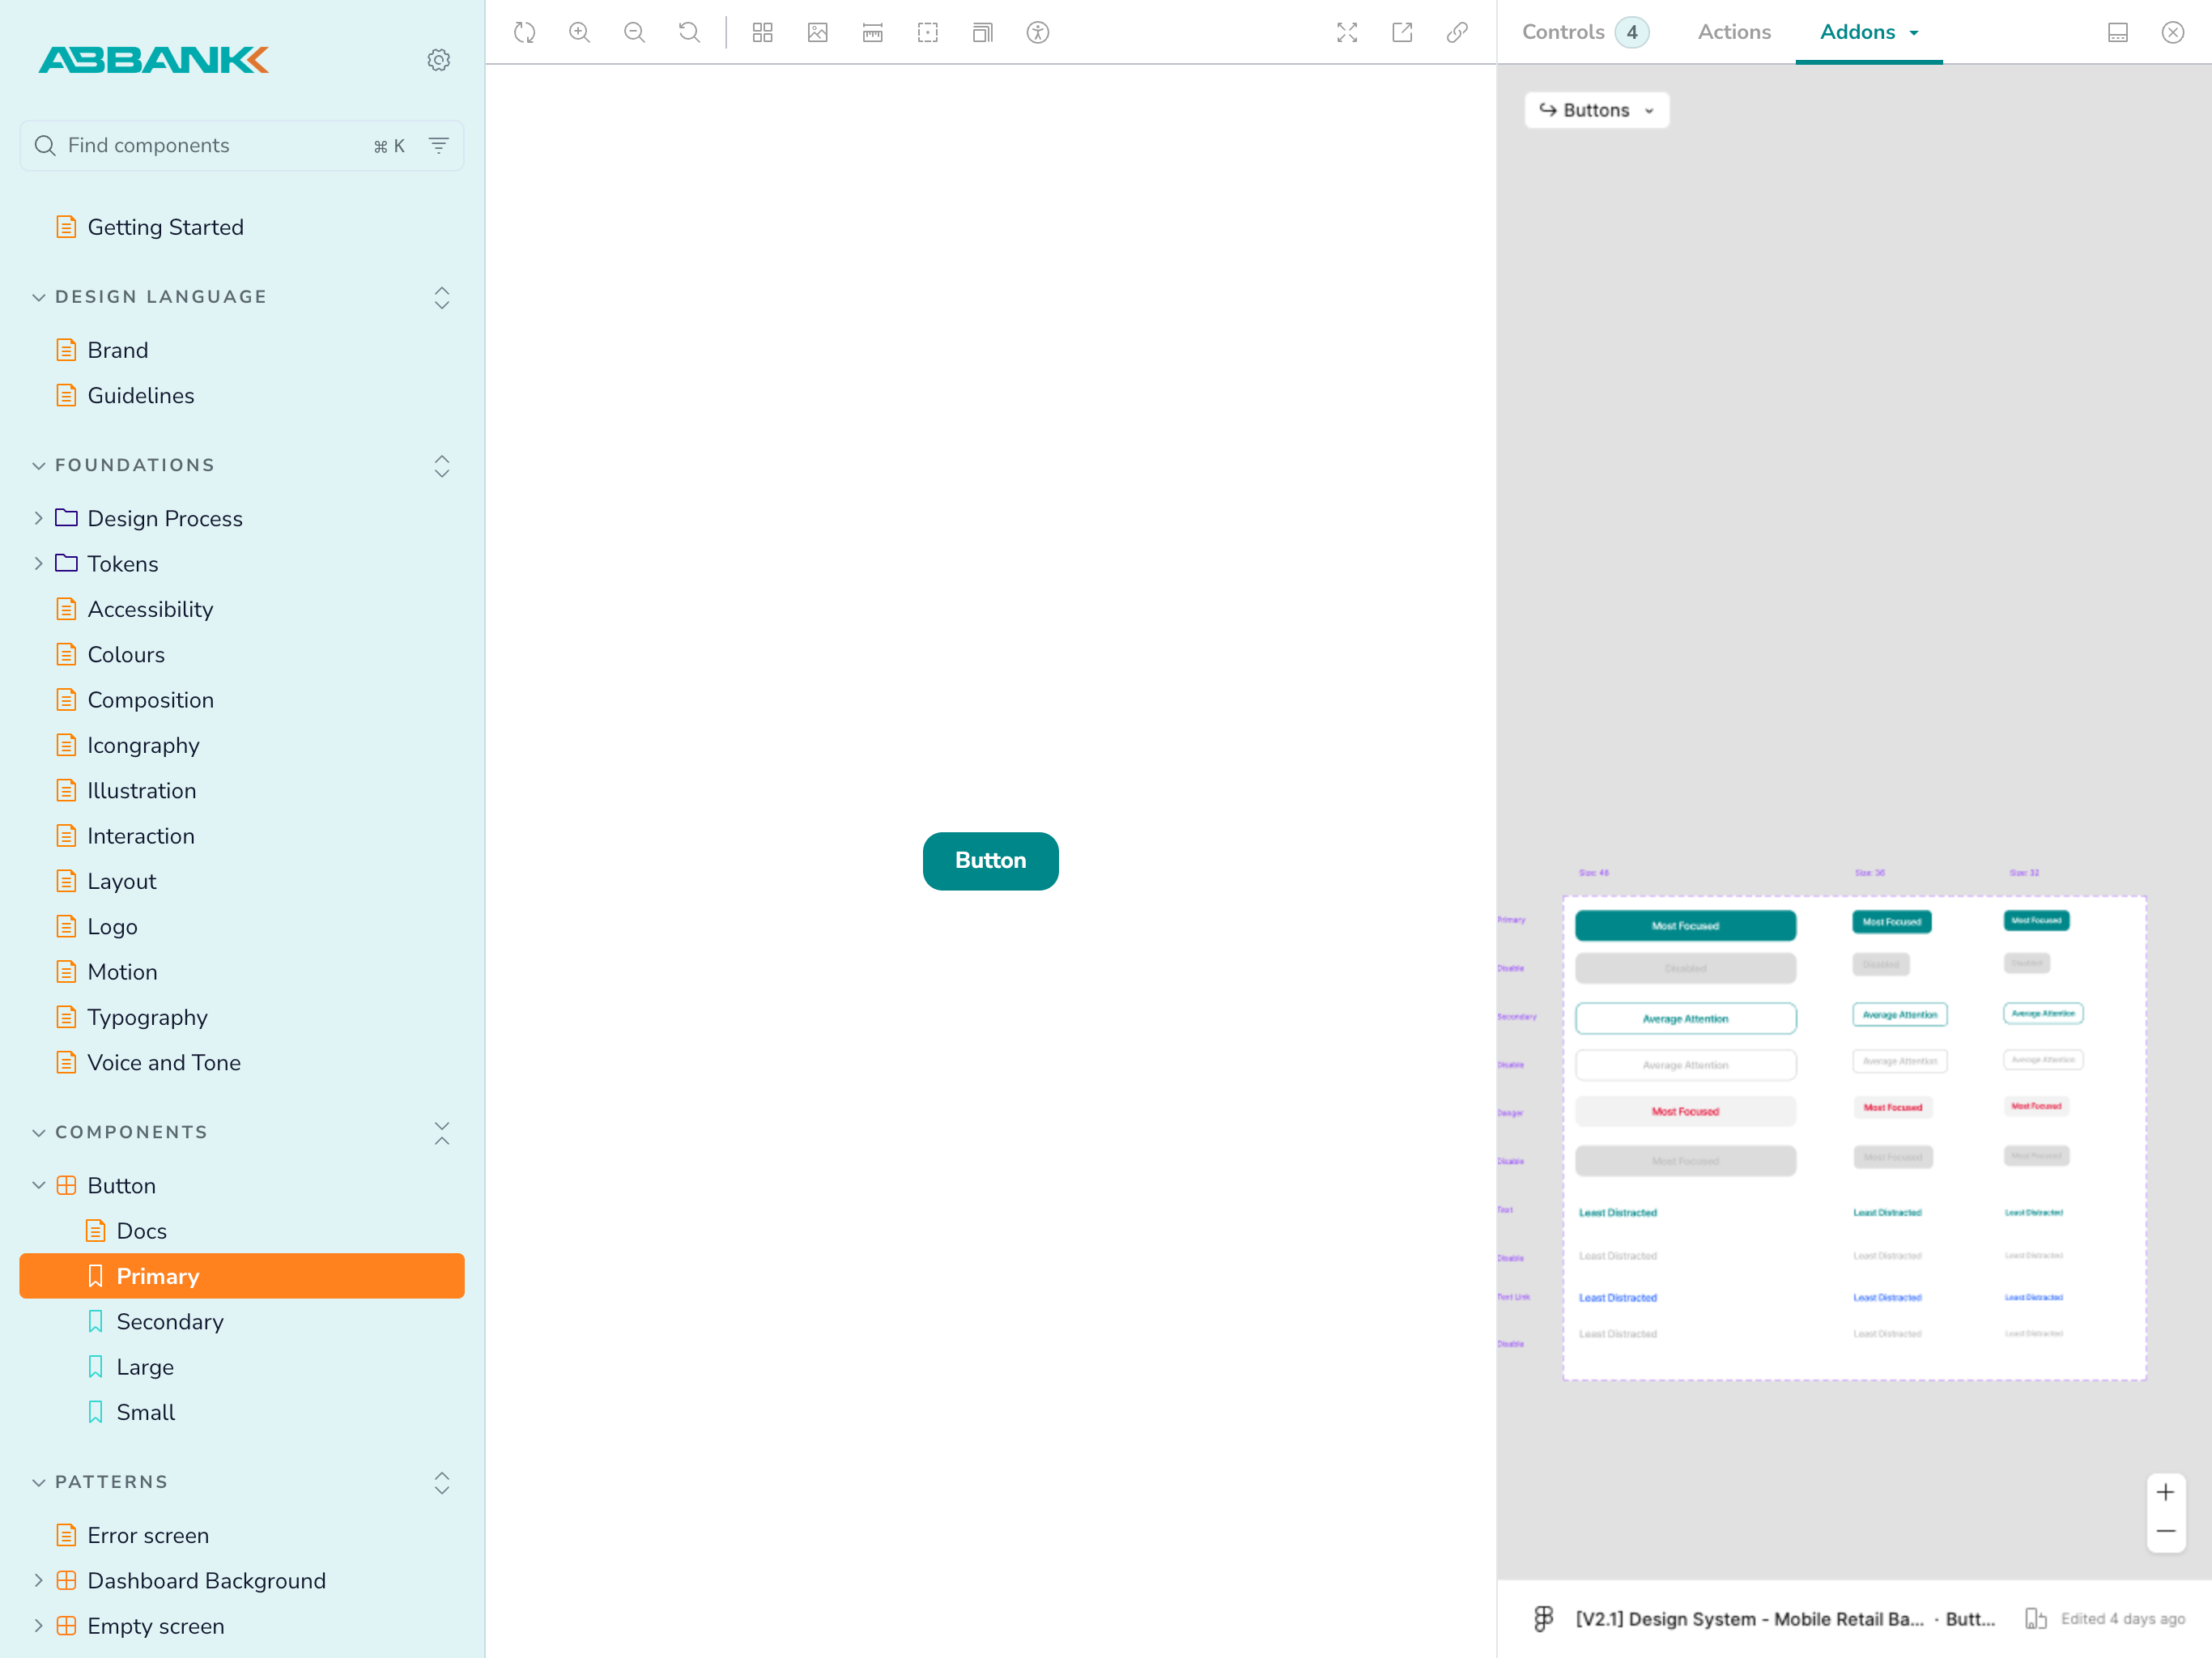Expand the Design Process folder

coord(38,518)
